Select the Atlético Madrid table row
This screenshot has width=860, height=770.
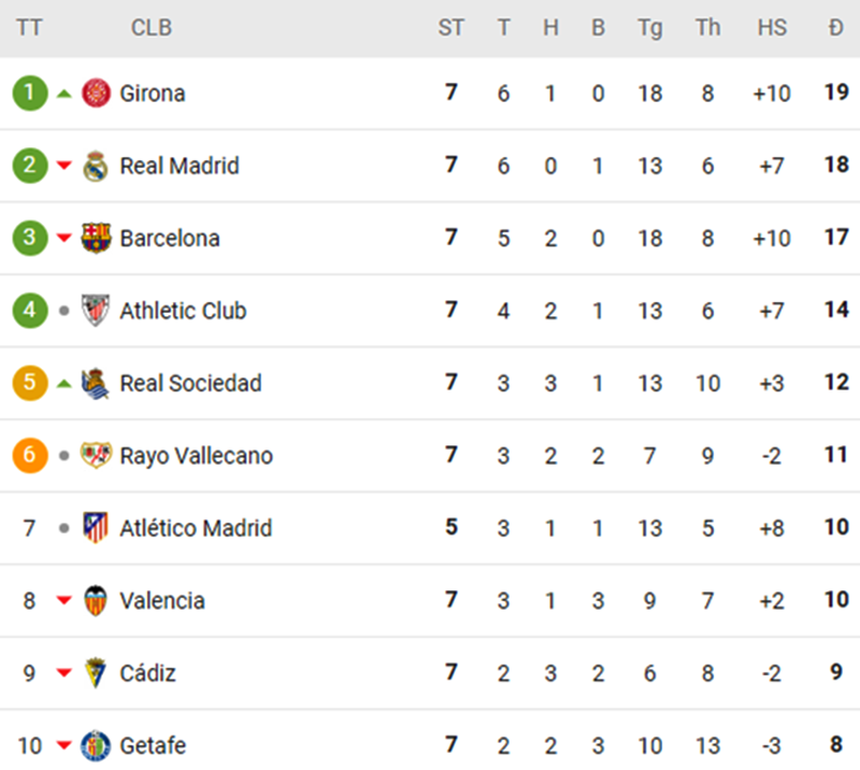tap(430, 528)
